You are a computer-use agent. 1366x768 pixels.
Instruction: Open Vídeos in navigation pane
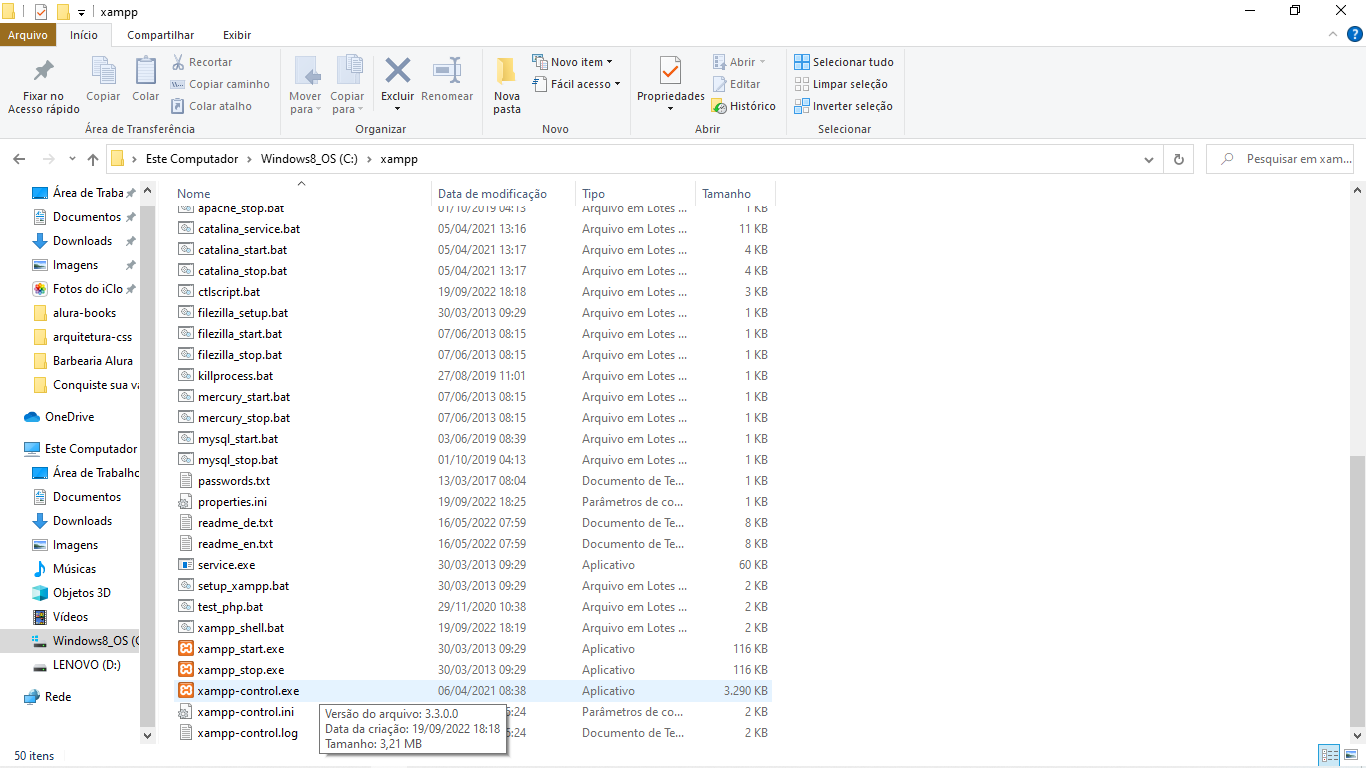tap(71, 617)
